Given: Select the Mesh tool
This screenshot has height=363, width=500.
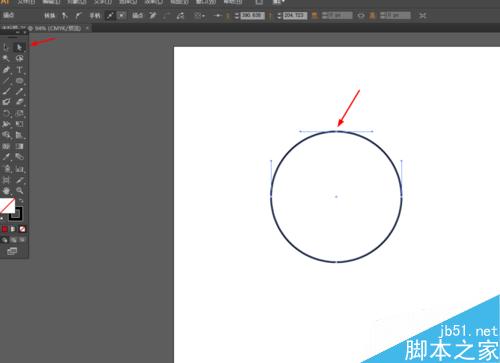Looking at the screenshot, I should pyautogui.click(x=6, y=146).
